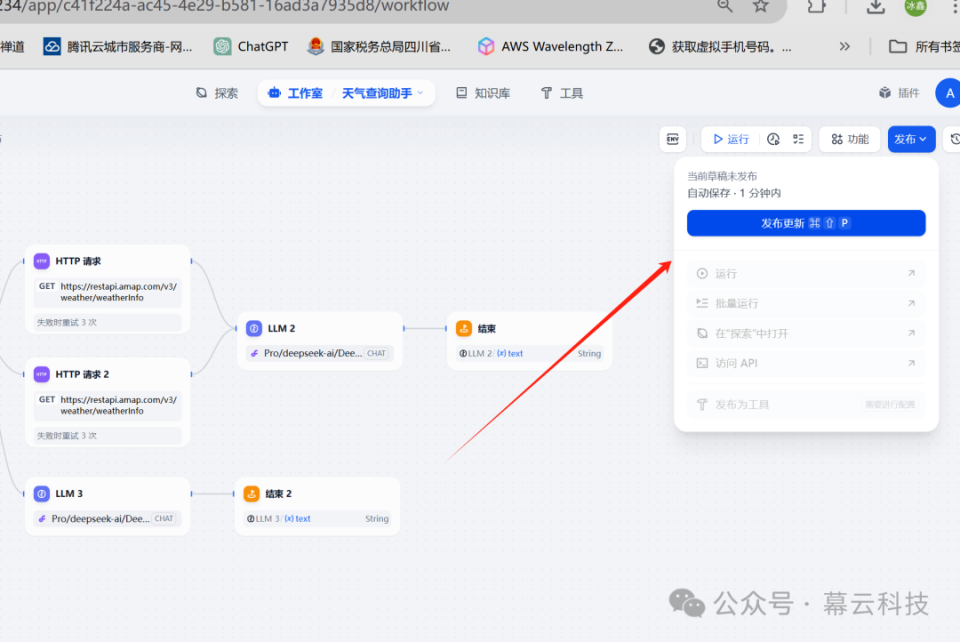Click the 结束 2 end node icon
960x642 pixels.
click(x=253, y=492)
